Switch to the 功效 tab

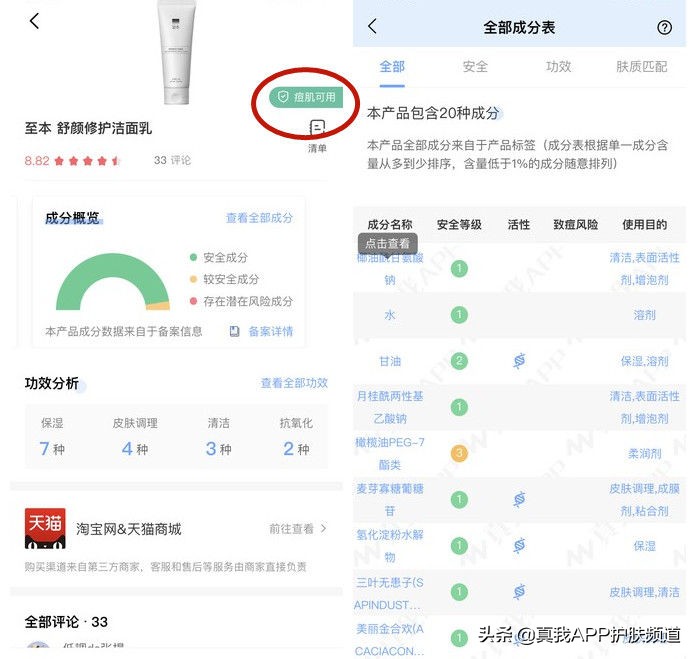point(558,67)
